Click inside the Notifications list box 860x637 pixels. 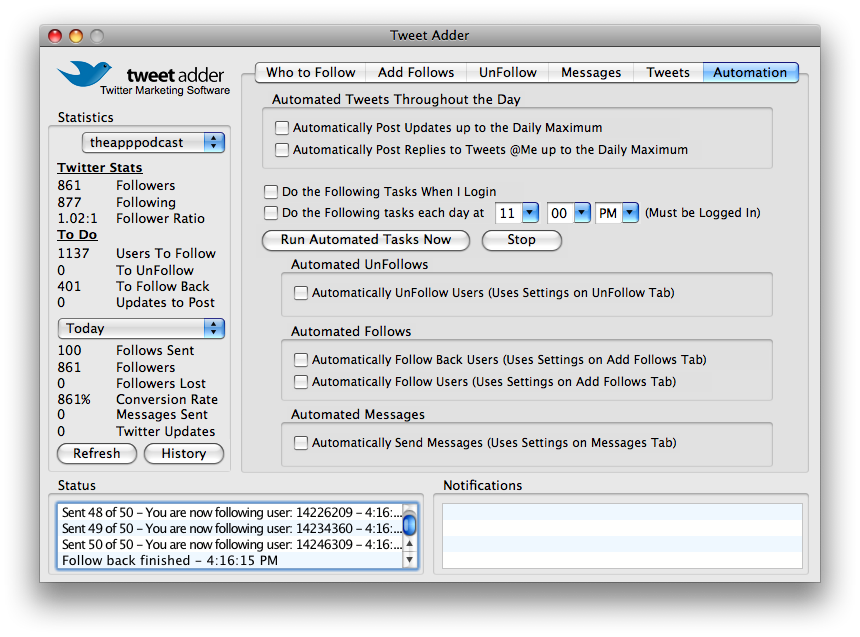click(622, 536)
